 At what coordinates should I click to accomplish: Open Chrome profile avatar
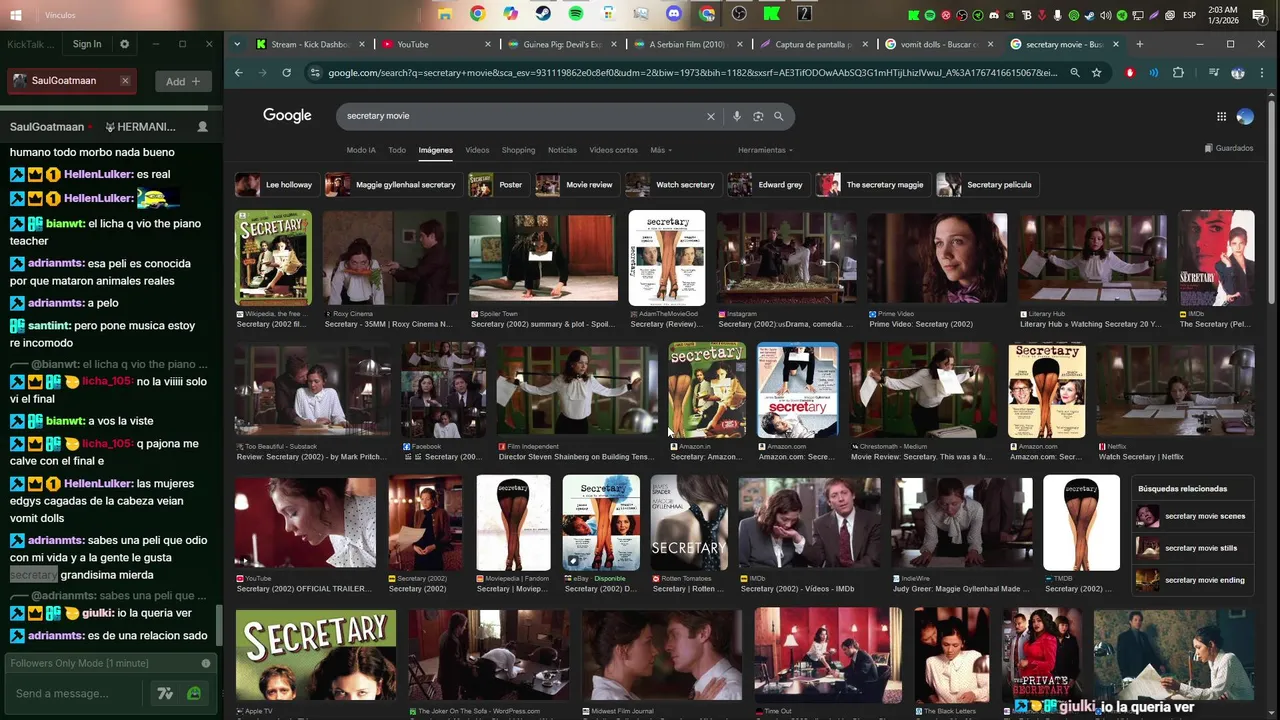[1238, 73]
